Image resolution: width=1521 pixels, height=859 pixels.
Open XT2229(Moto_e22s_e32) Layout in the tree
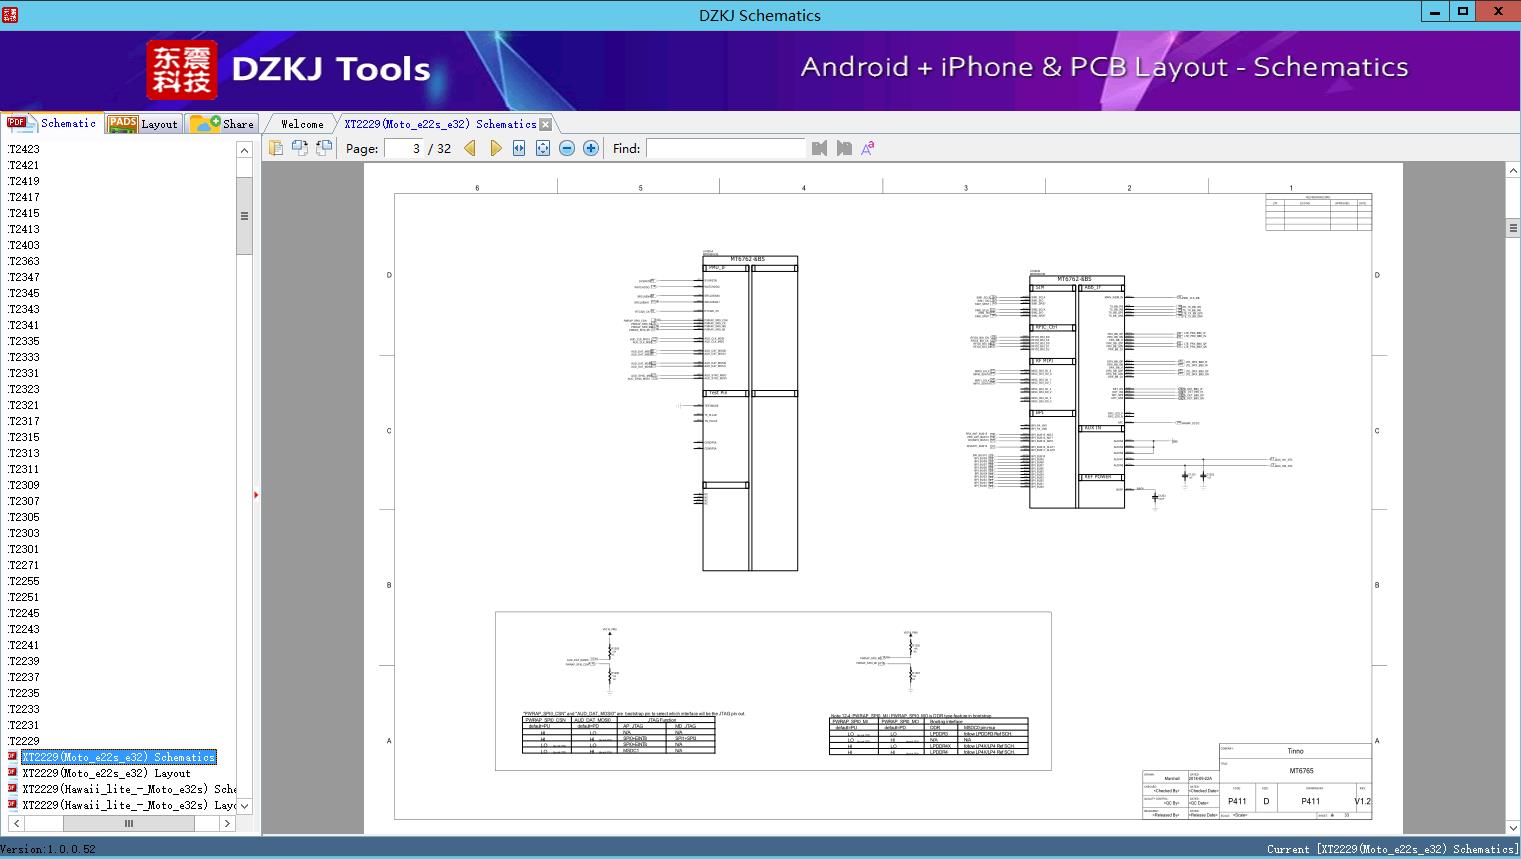coord(106,773)
